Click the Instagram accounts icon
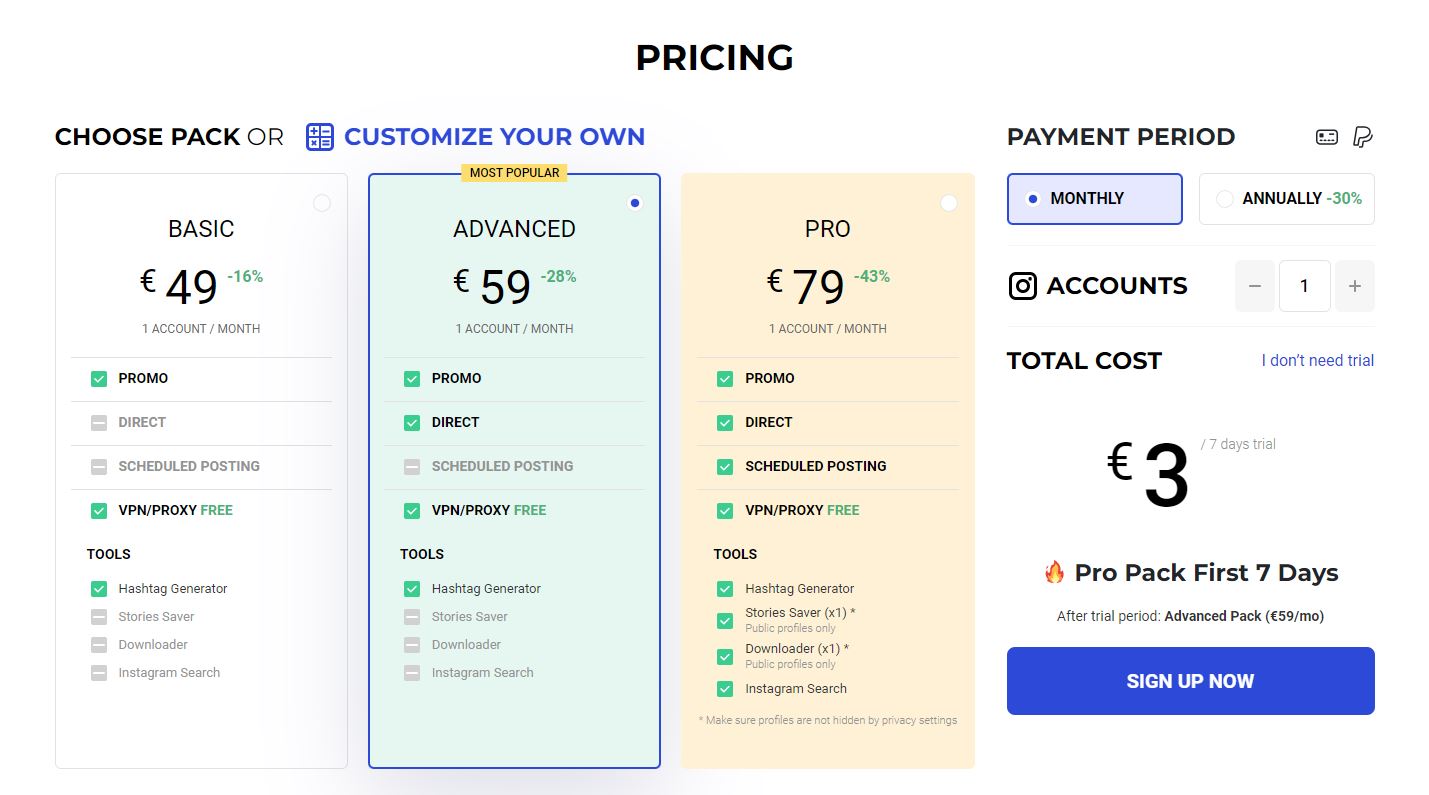Screen dimensions: 1429x795 pos(1023,286)
